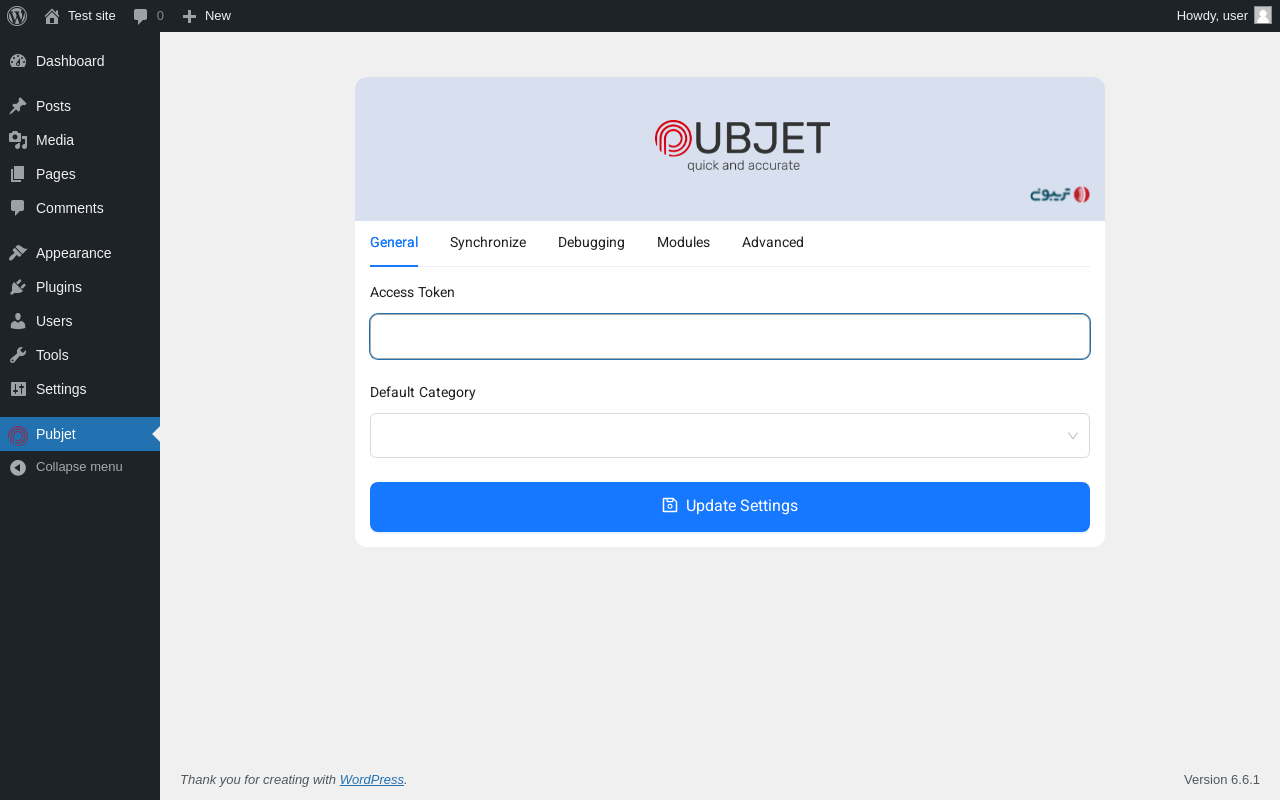Click the Pages icon in sidebar

tap(18, 174)
